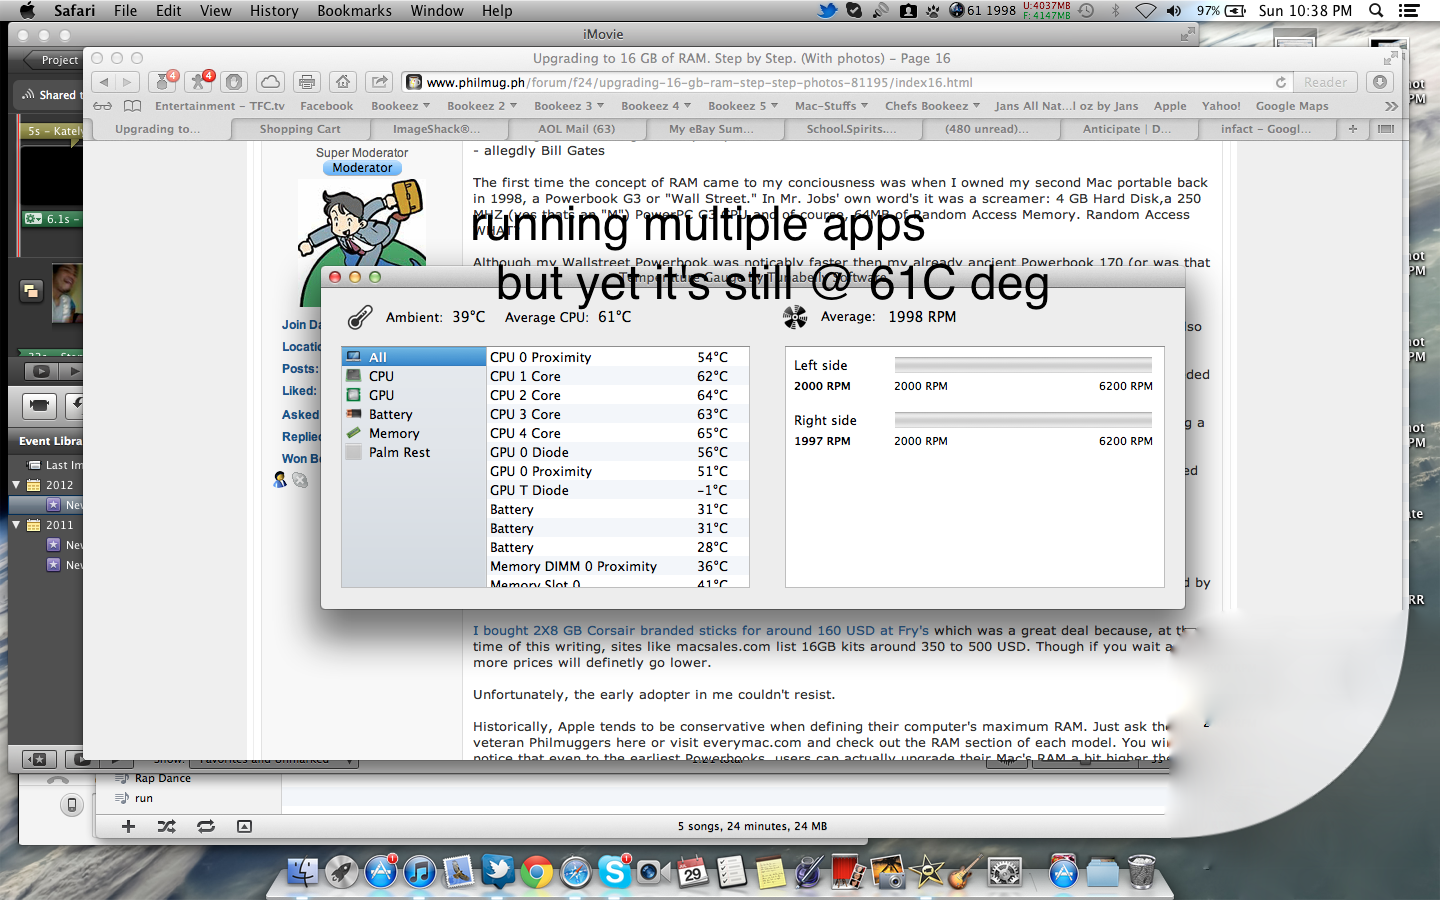Select the Rap Dance playlist in iTunes
This screenshot has width=1440, height=900.
(163, 778)
